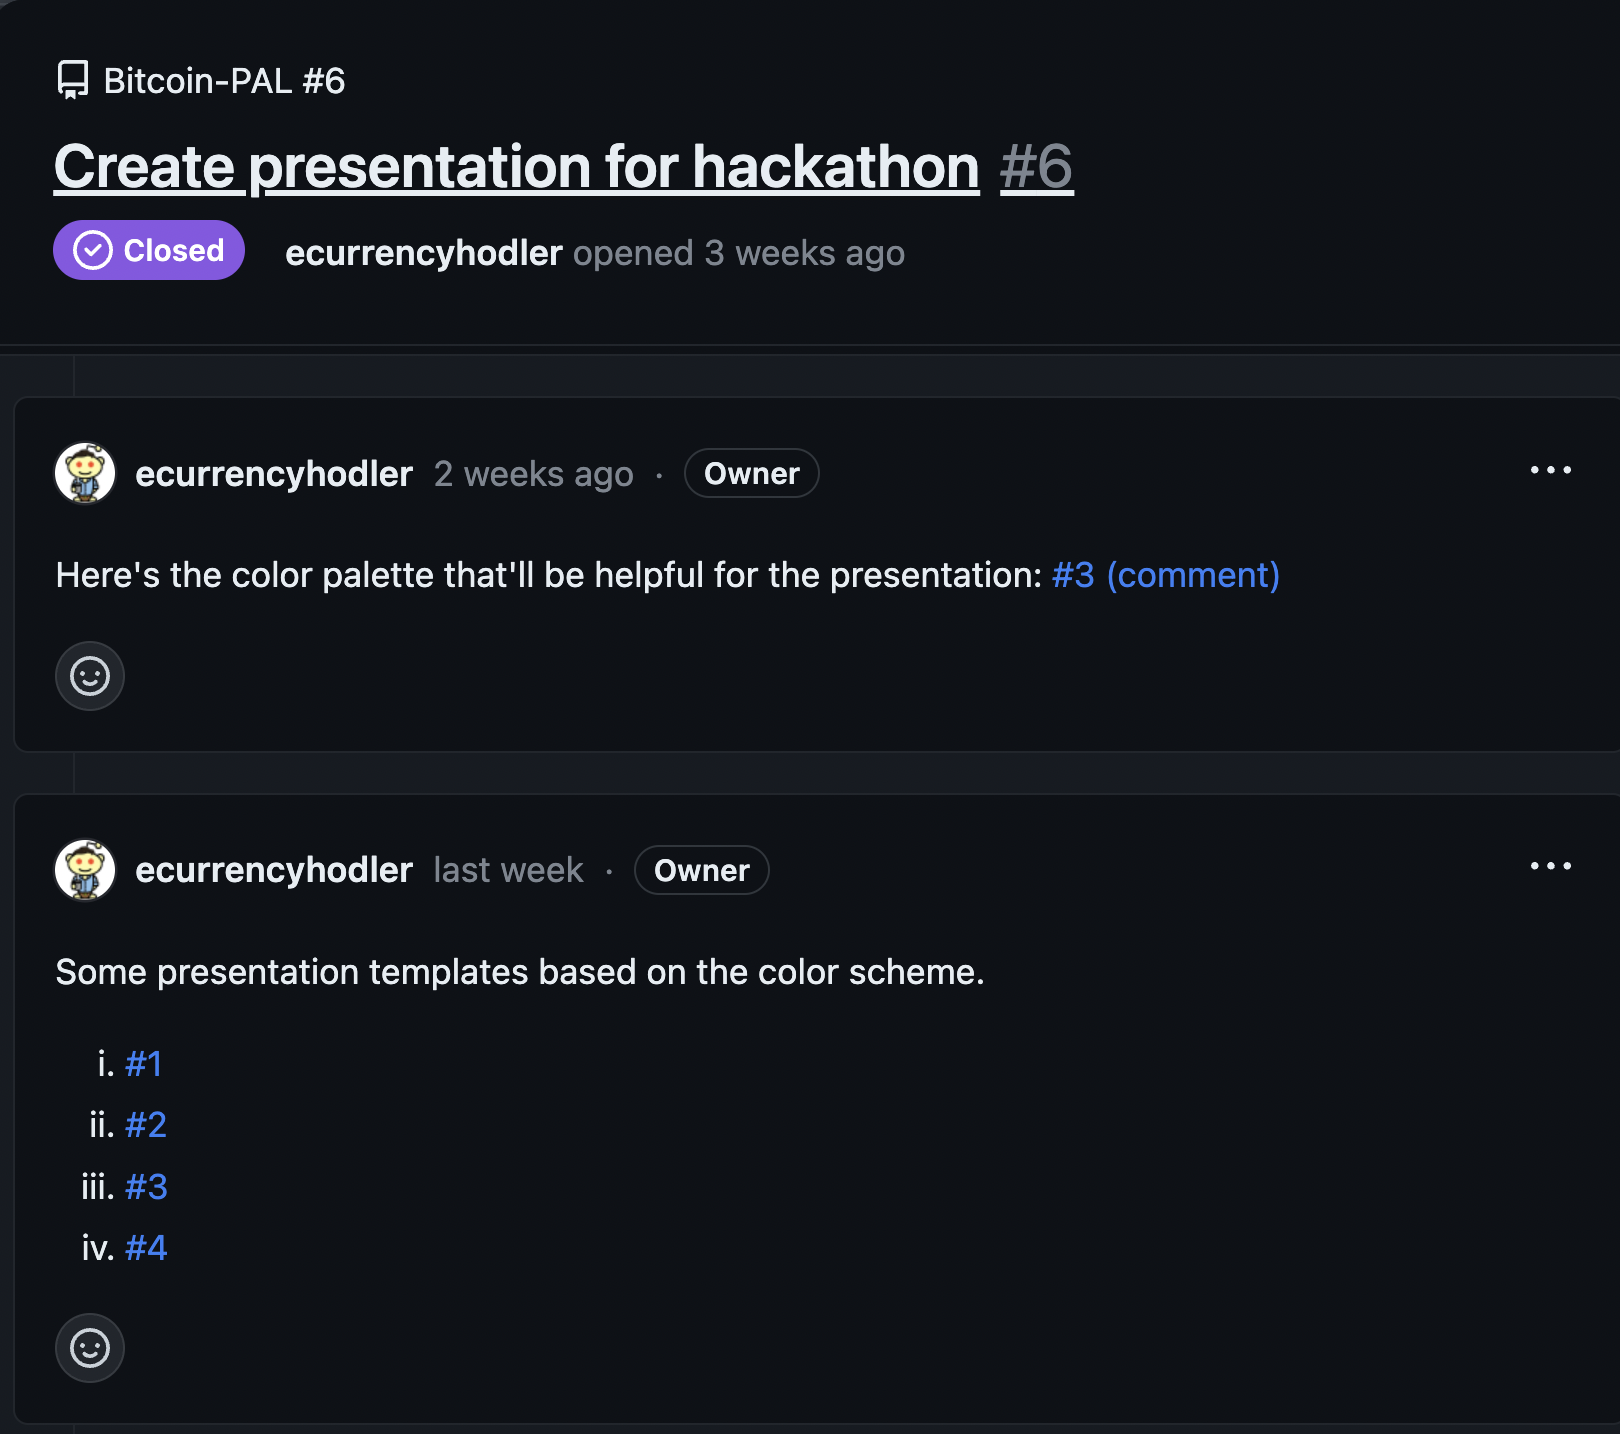
Task: Open the #3 template link in the list
Action: [x=146, y=1187]
